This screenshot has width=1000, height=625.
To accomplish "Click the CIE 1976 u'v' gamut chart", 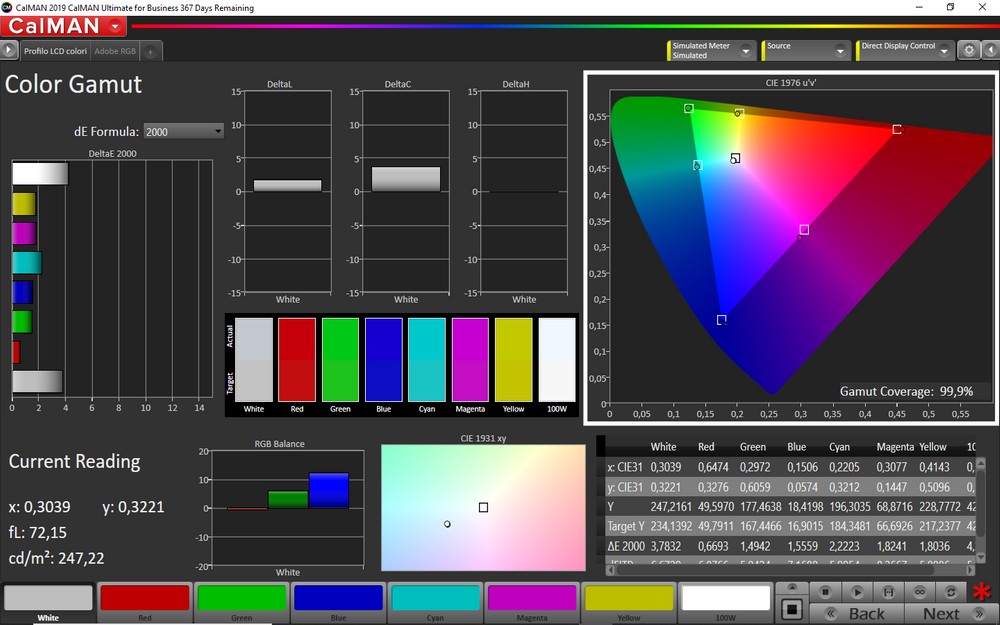I will point(790,248).
